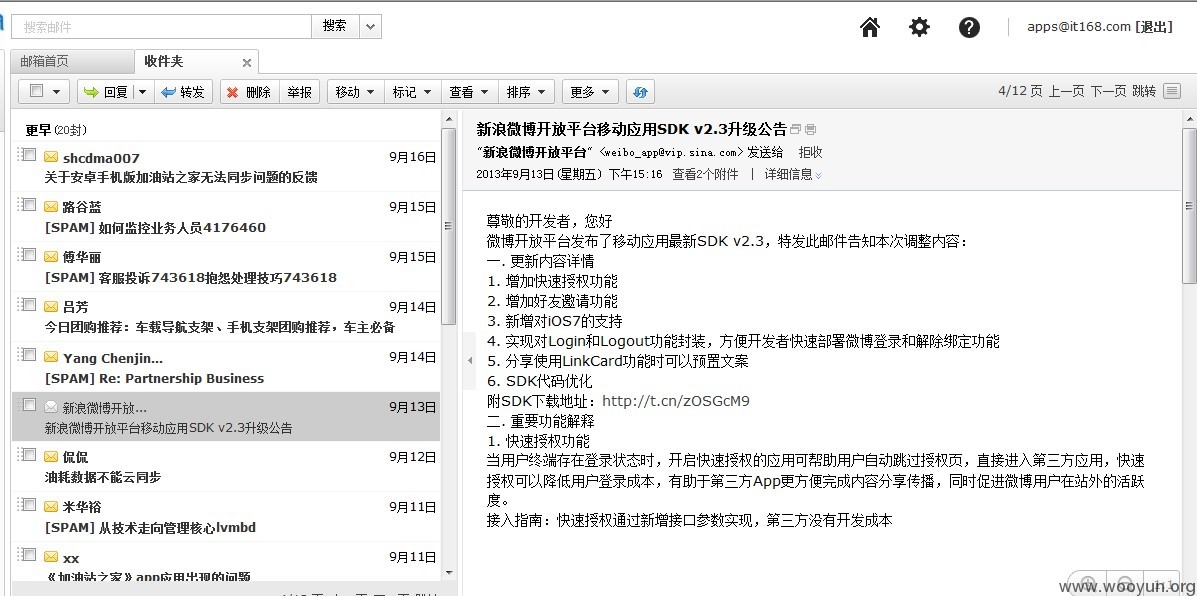Image resolution: width=1197 pixels, height=596 pixels.
Task: Go to 上一页 previous page
Action: coord(1066,92)
